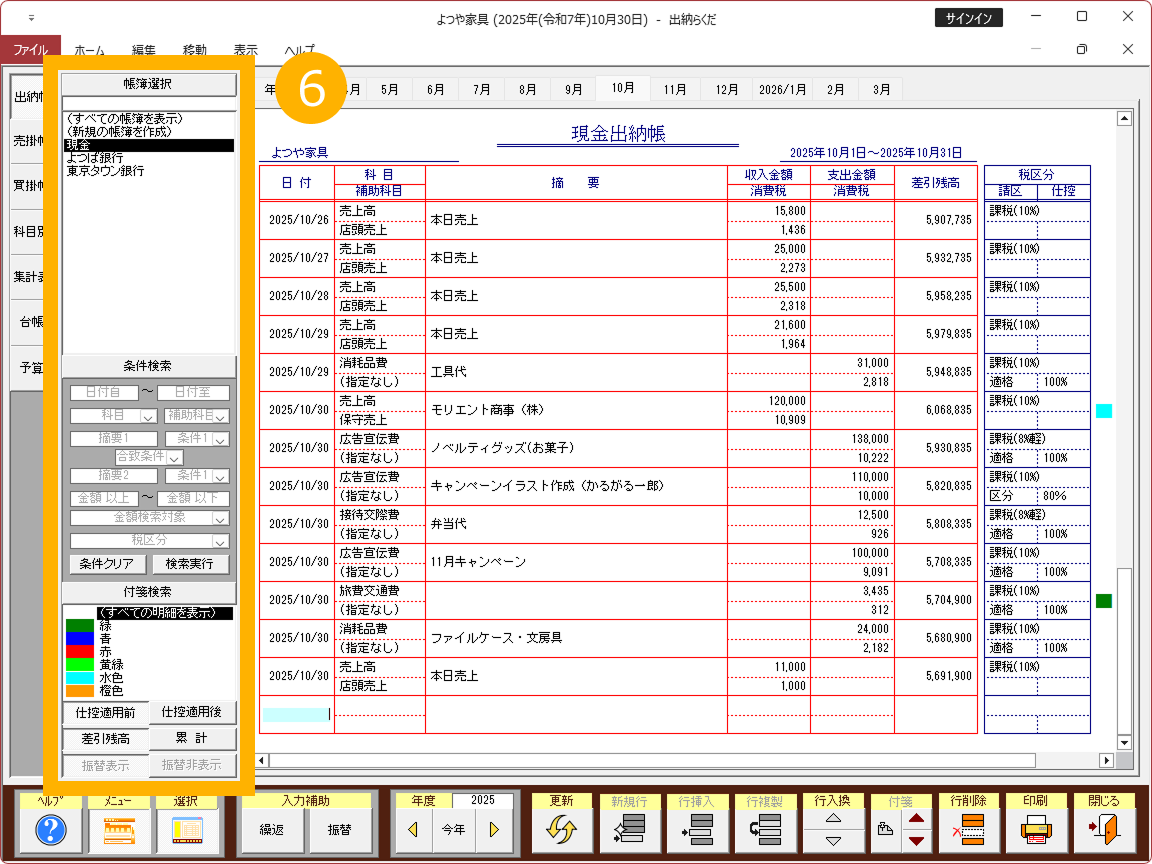Open the 科目 dropdown in 条件検索
Image resolution: width=1152 pixels, height=864 pixels.
(x=147, y=416)
